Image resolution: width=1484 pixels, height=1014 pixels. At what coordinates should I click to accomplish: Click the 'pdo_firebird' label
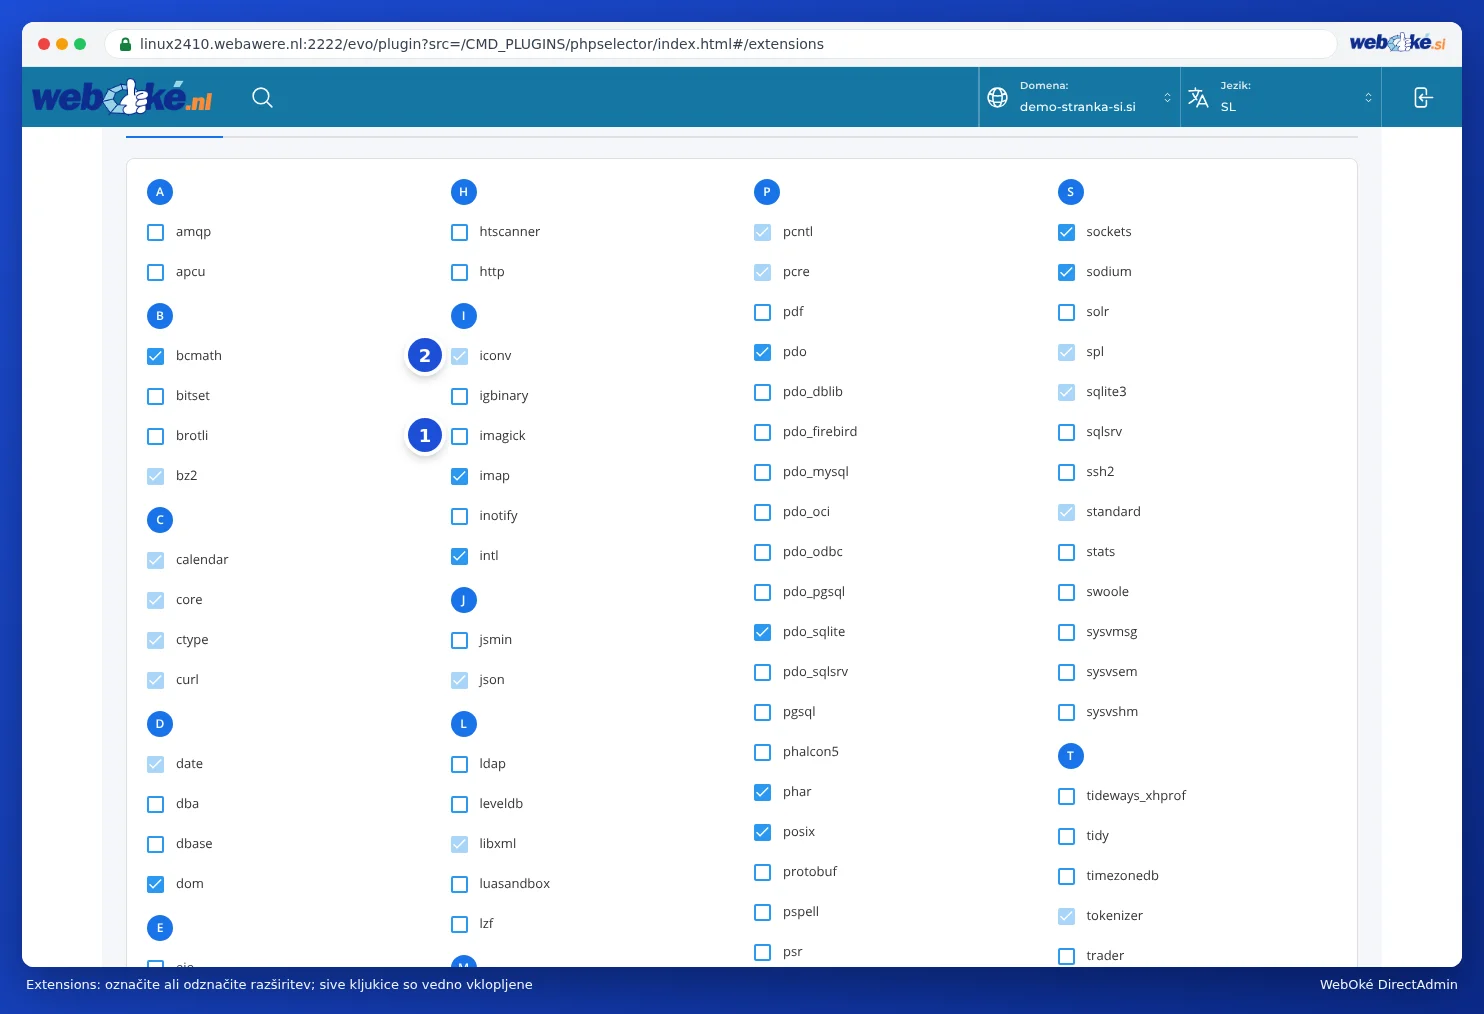[x=820, y=432]
